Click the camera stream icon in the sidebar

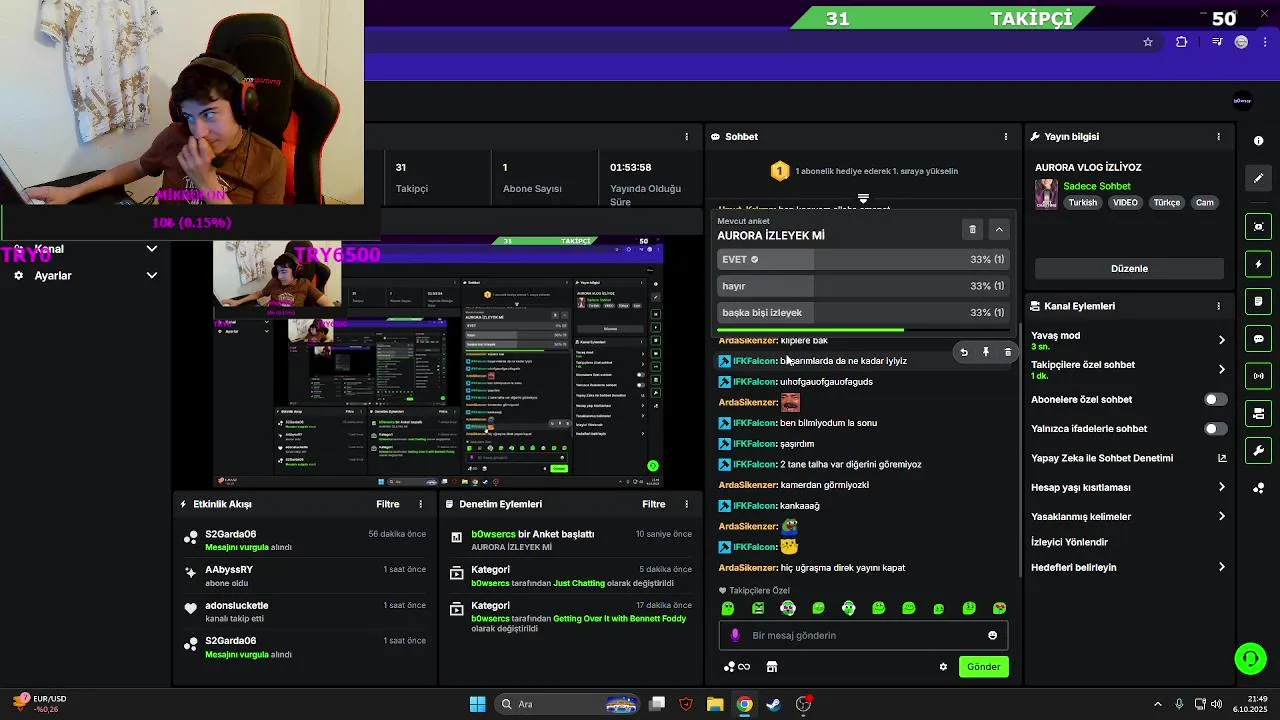pos(1258,413)
